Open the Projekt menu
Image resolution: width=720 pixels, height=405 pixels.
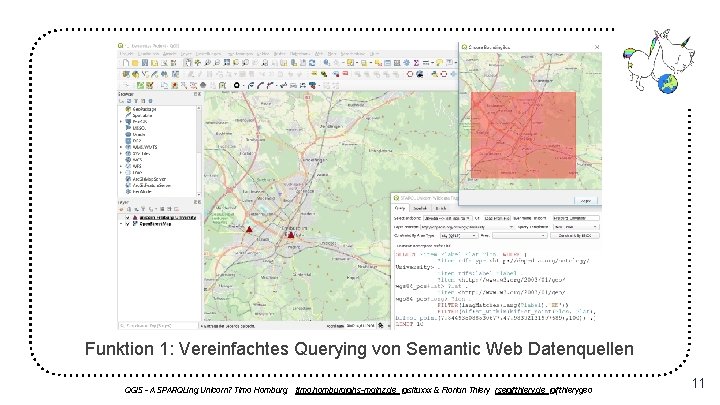tap(126, 54)
